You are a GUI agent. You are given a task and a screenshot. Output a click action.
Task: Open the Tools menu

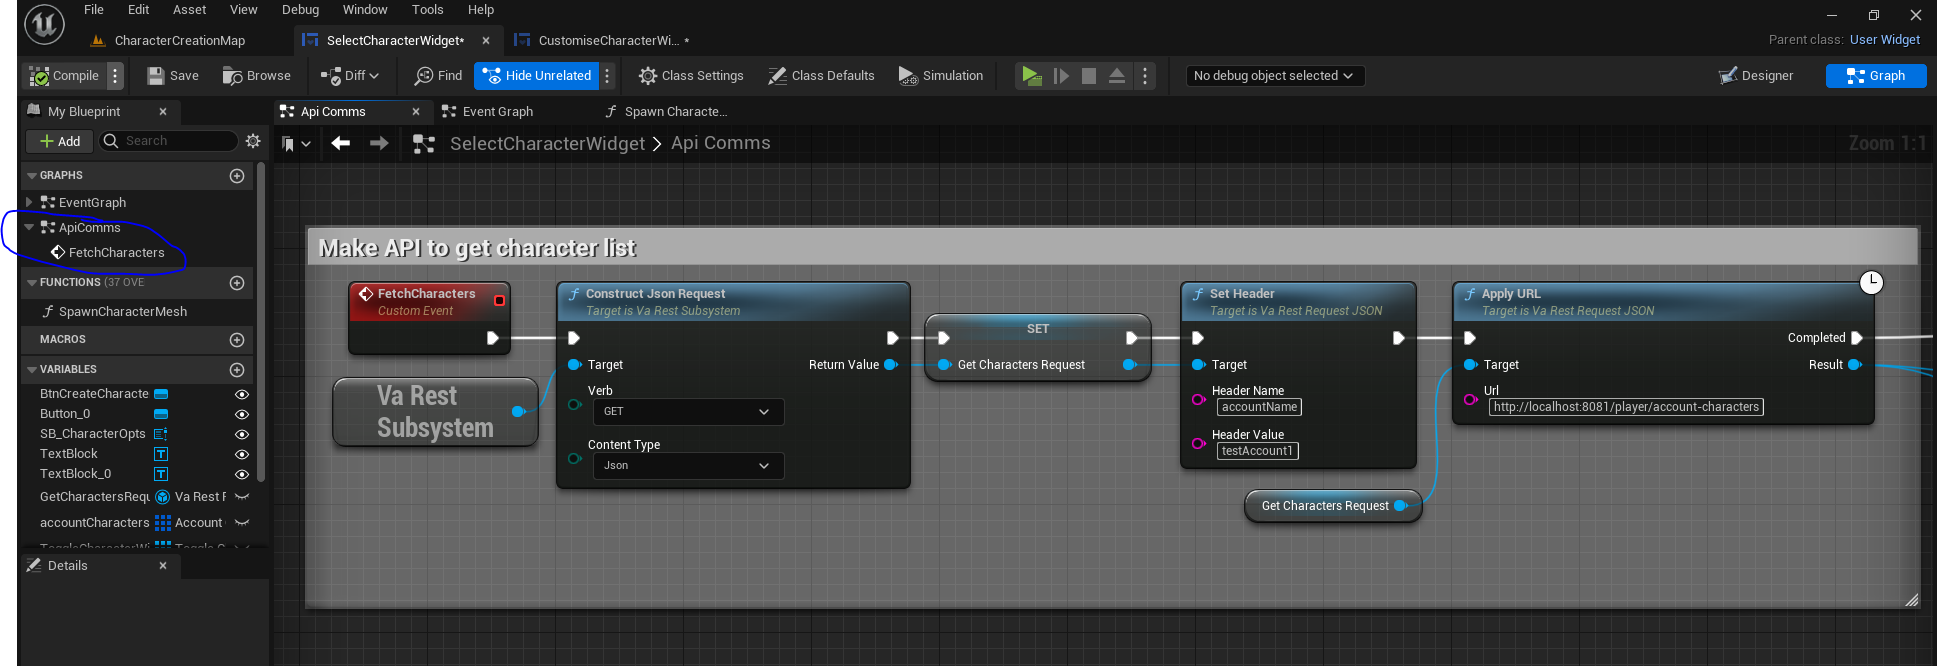pyautogui.click(x=427, y=10)
